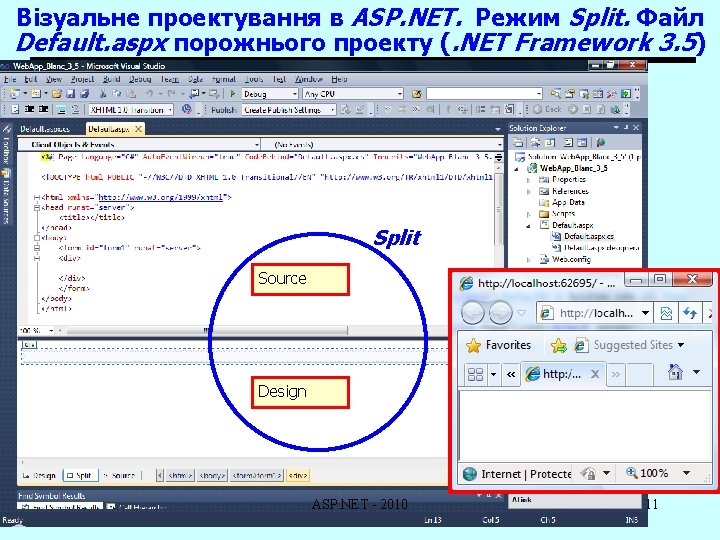
Task: Open the source editor zoom percent box
Action: (x=36, y=330)
